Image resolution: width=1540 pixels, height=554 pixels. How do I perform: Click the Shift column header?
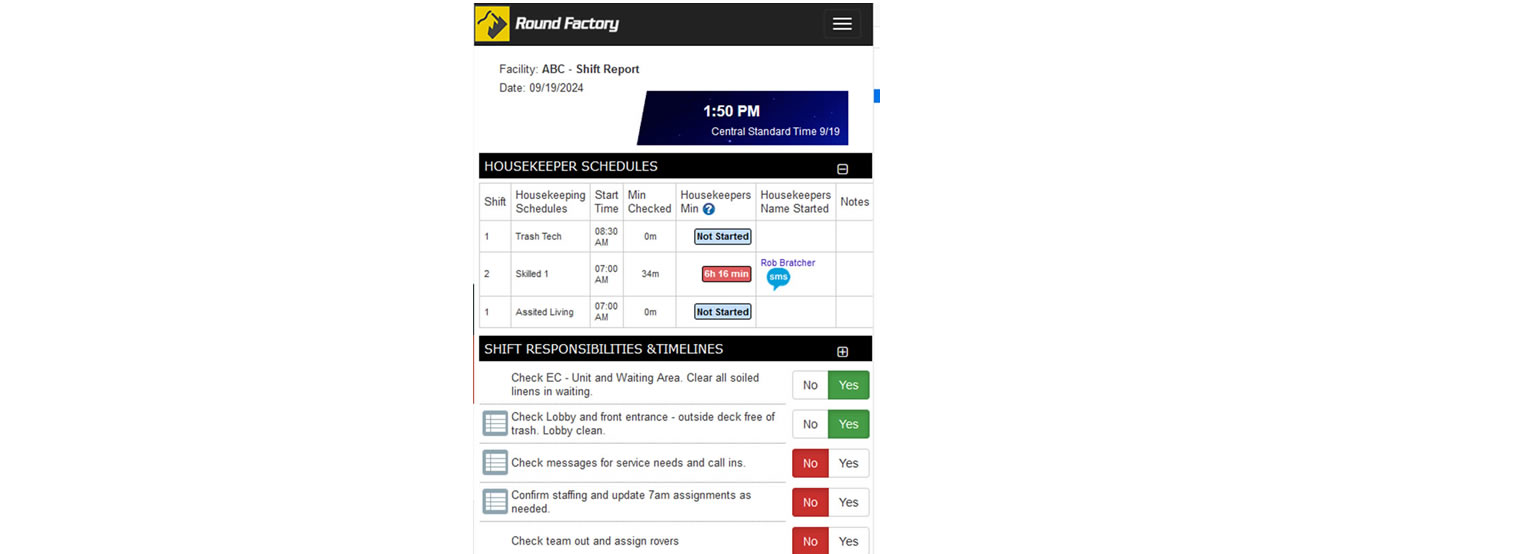pyautogui.click(x=495, y=202)
